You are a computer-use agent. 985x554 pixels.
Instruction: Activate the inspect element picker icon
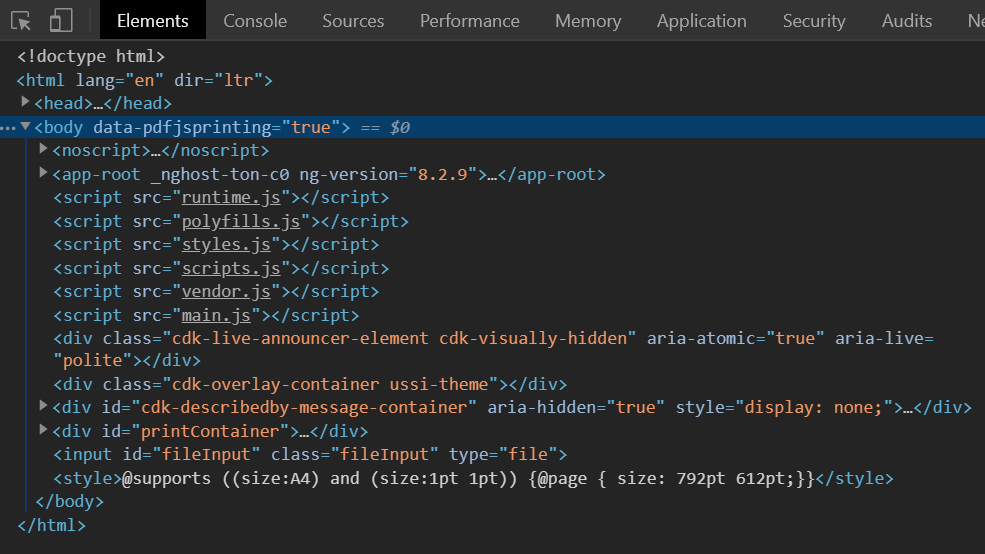click(x=21, y=21)
